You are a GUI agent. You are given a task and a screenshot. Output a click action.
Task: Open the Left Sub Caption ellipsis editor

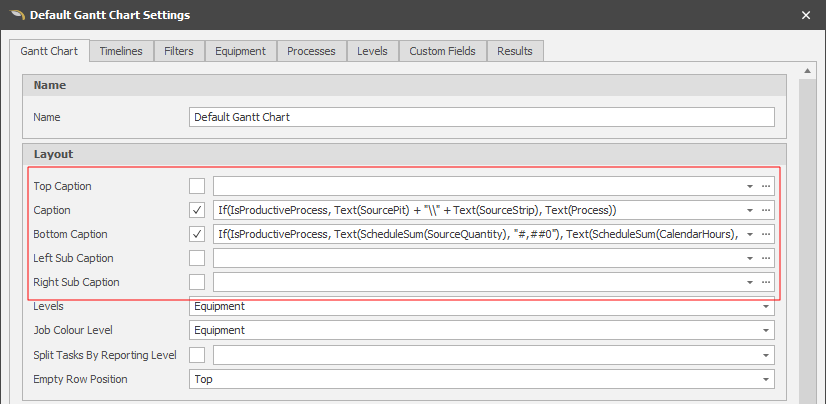[766, 258]
